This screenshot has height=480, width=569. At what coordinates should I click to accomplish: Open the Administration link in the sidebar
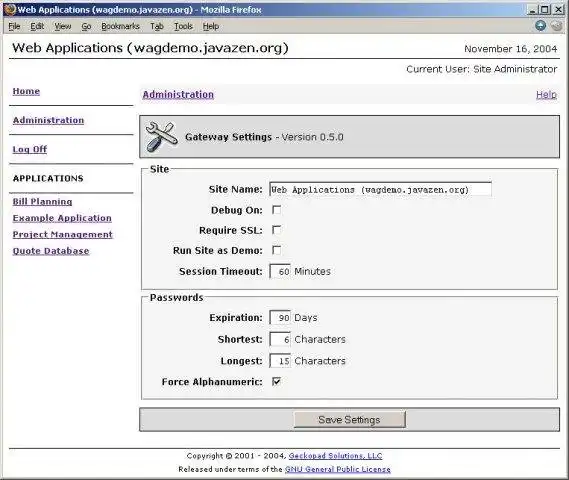48,120
